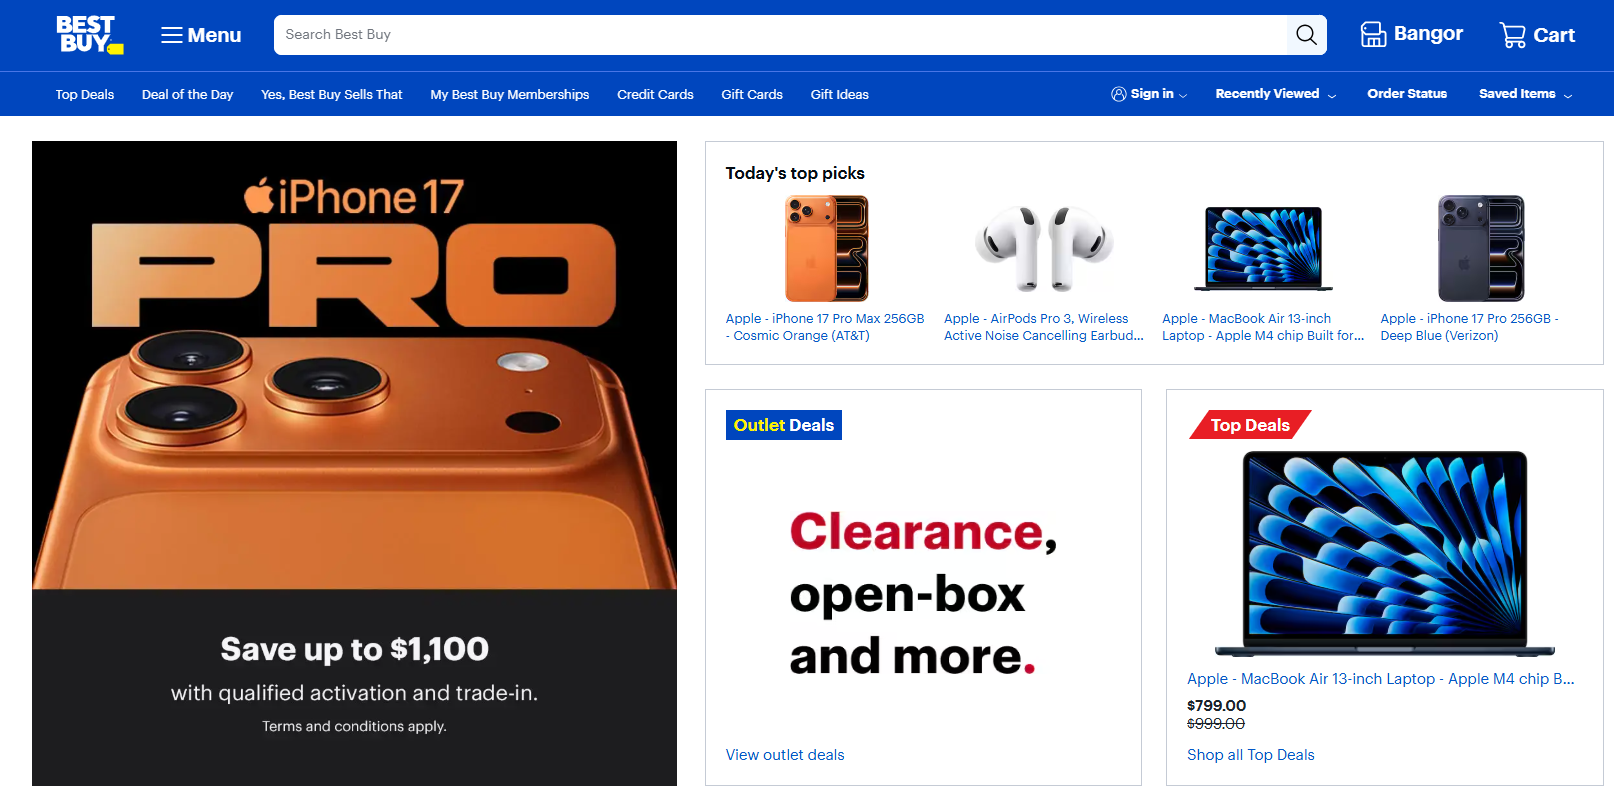Screen dimensions: 1614x806
Task: Expand the Recently Viewed dropdown
Action: (1332, 96)
